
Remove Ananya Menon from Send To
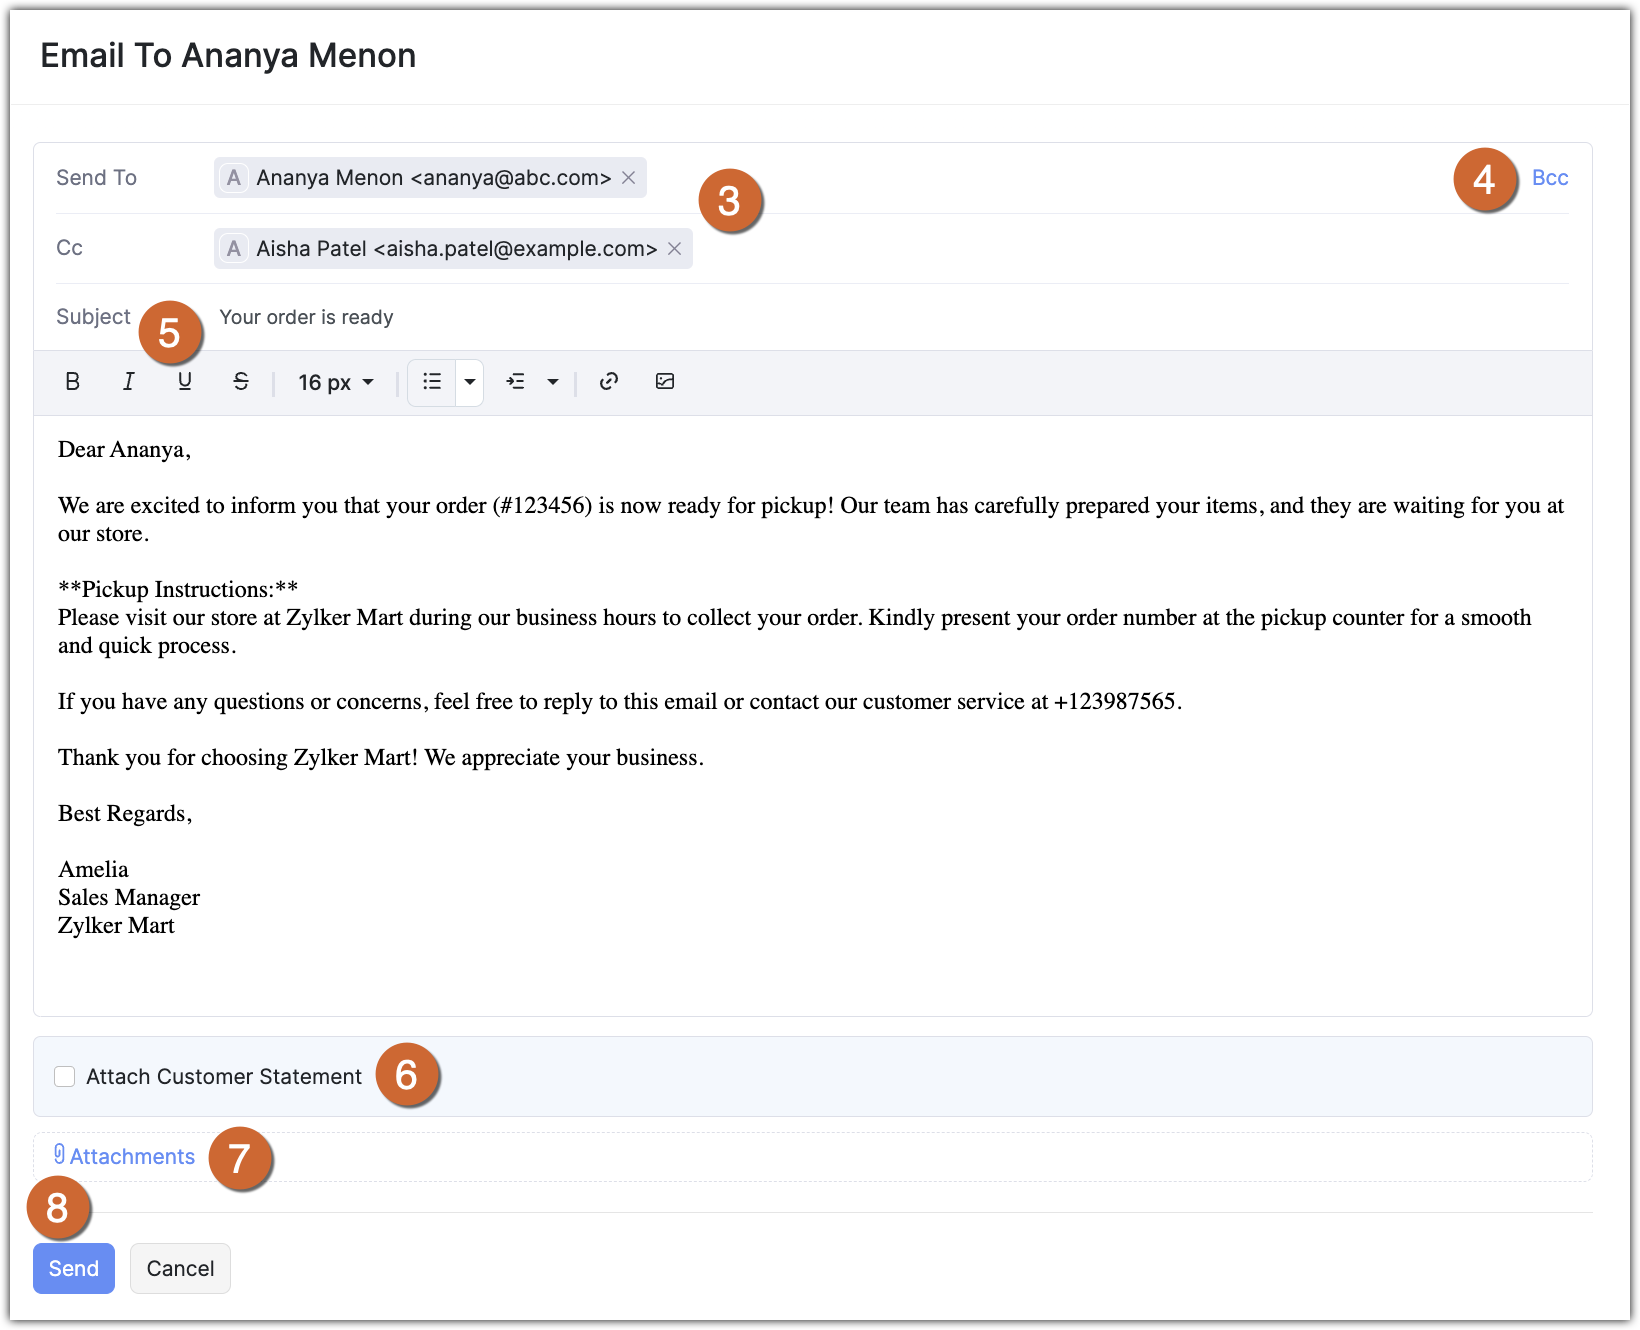pos(629,178)
